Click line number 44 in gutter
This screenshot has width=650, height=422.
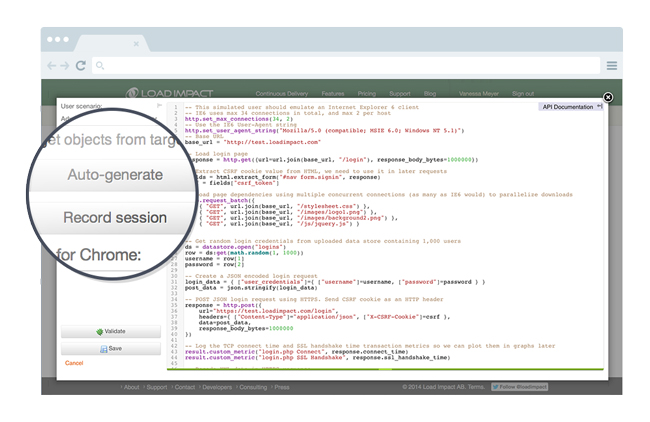(x=174, y=357)
